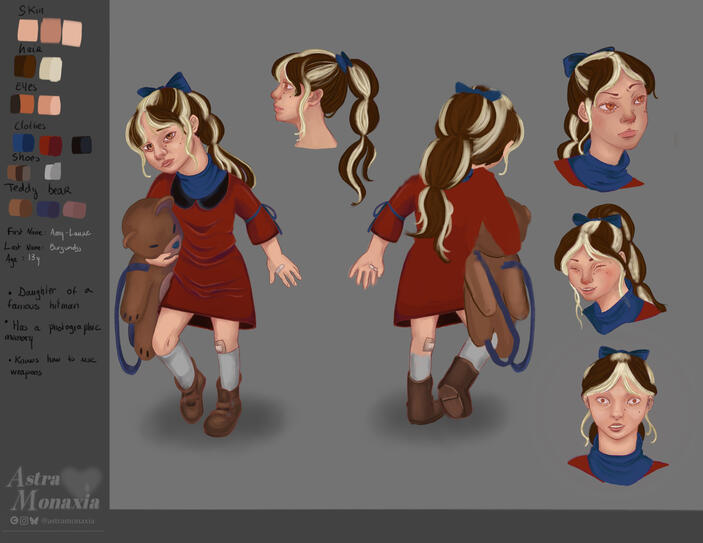Click the 'Knows how to use weapons' note
This screenshot has width=703, height=543.
point(52,365)
